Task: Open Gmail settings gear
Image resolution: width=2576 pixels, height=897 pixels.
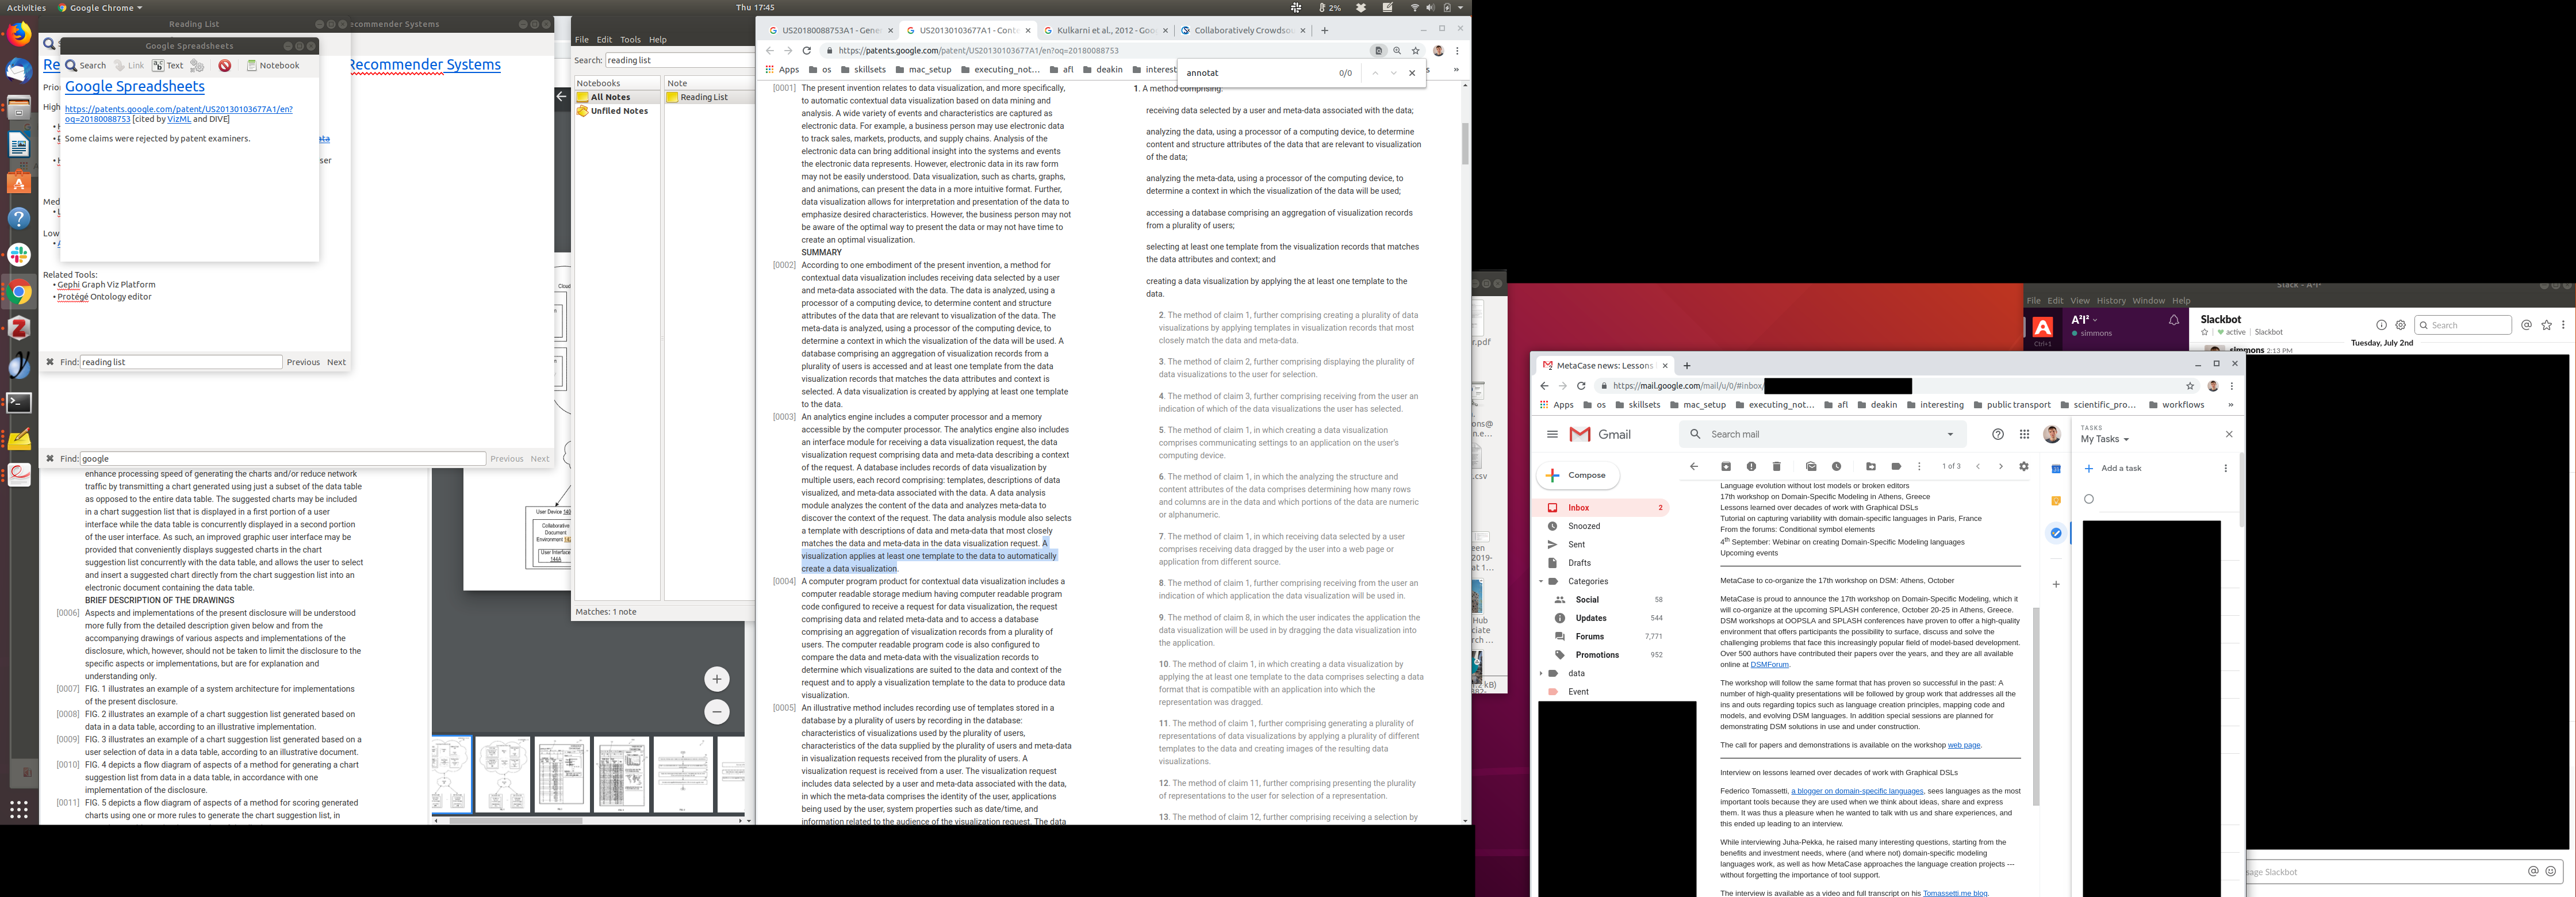Action: point(2024,467)
